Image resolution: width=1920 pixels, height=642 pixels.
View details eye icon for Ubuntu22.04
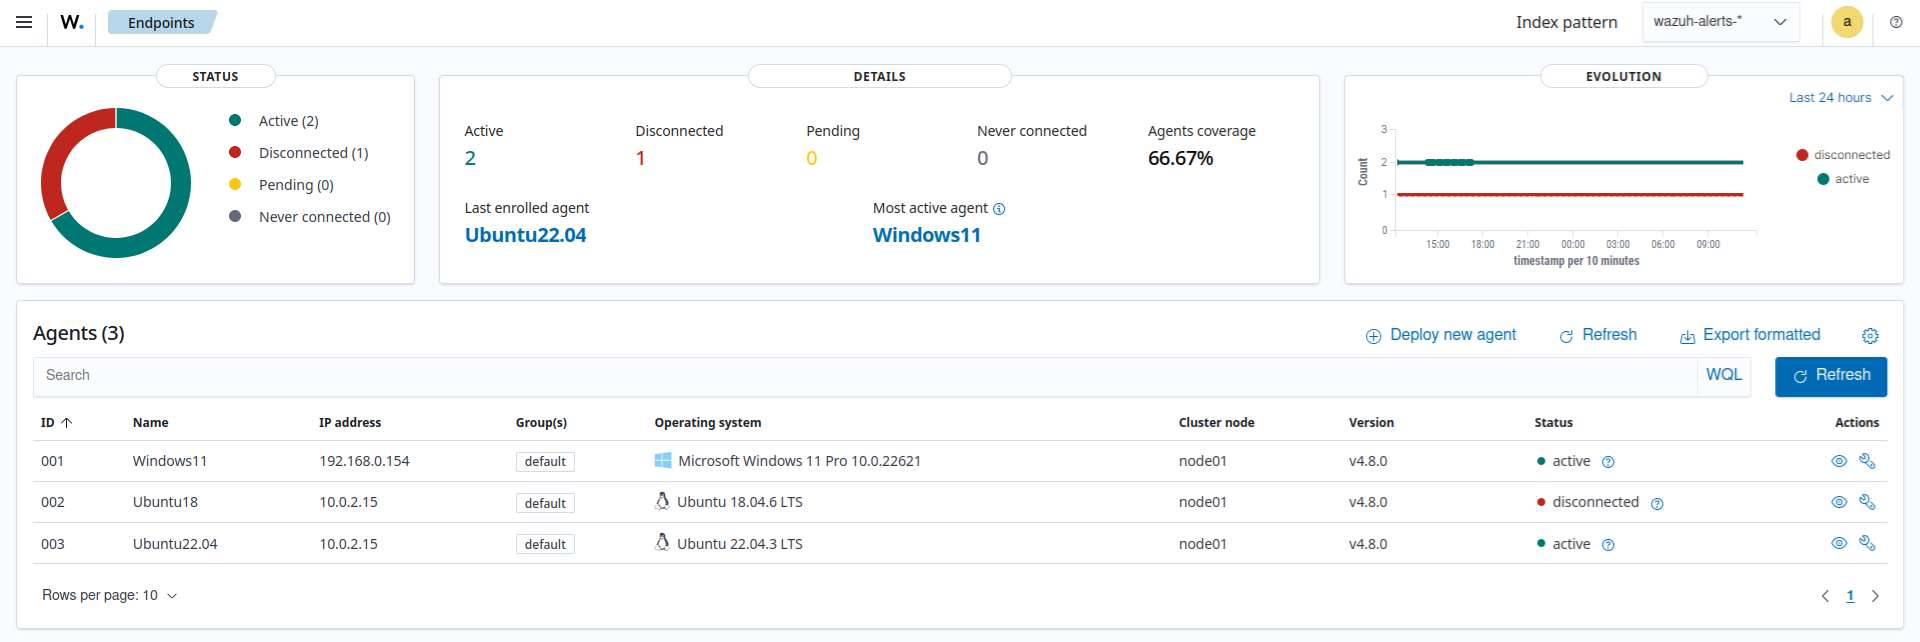click(x=1838, y=543)
